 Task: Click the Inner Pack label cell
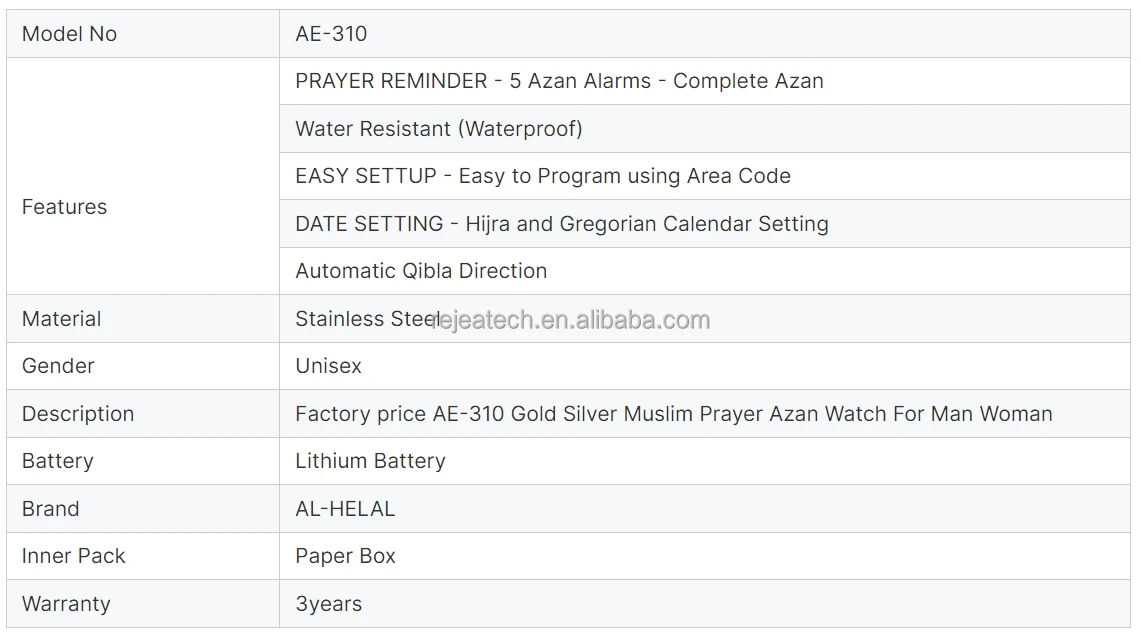click(143, 556)
